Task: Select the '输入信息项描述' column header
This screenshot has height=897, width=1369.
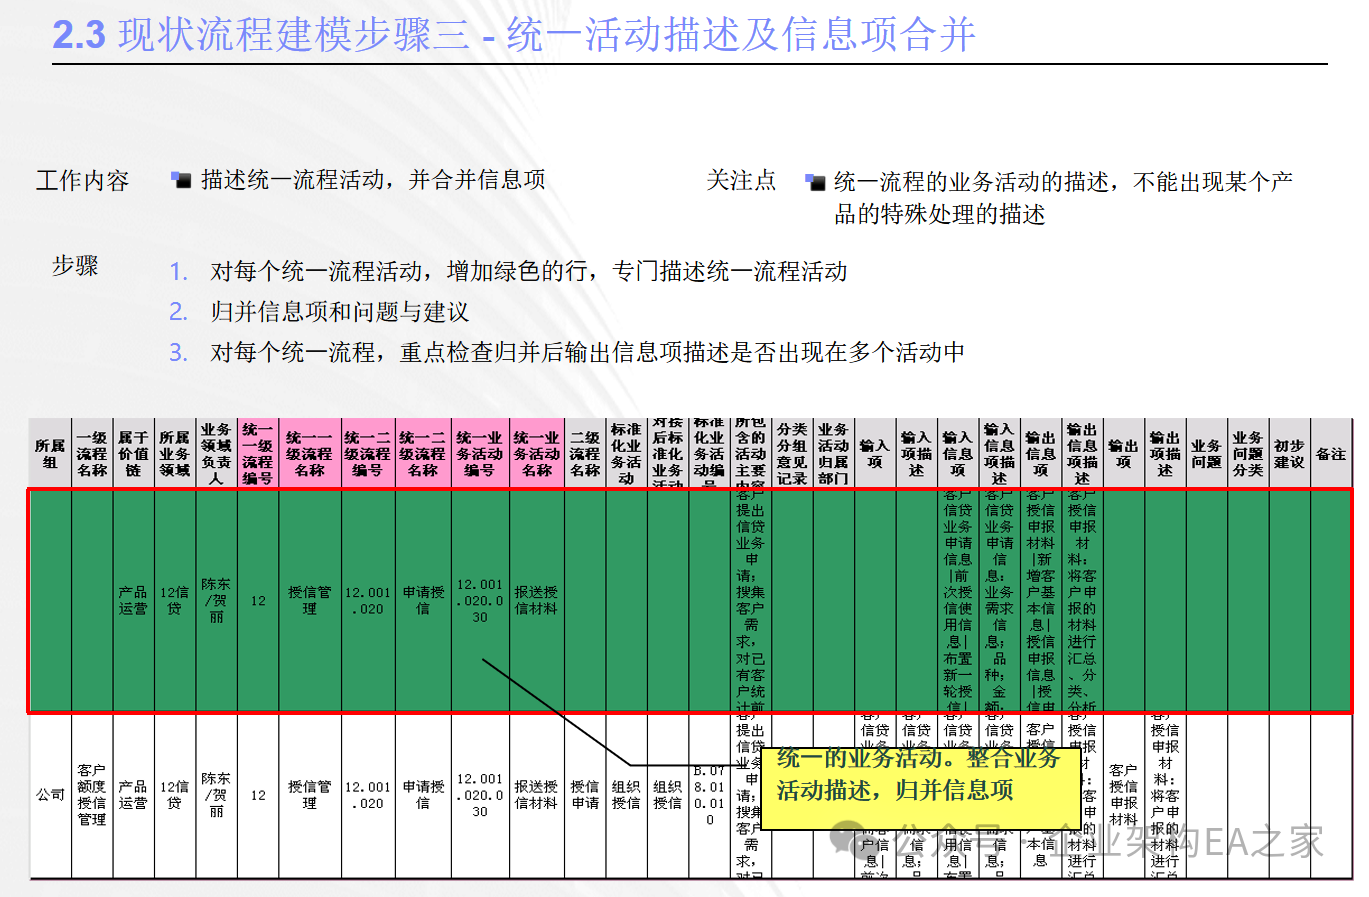Action: click(999, 454)
